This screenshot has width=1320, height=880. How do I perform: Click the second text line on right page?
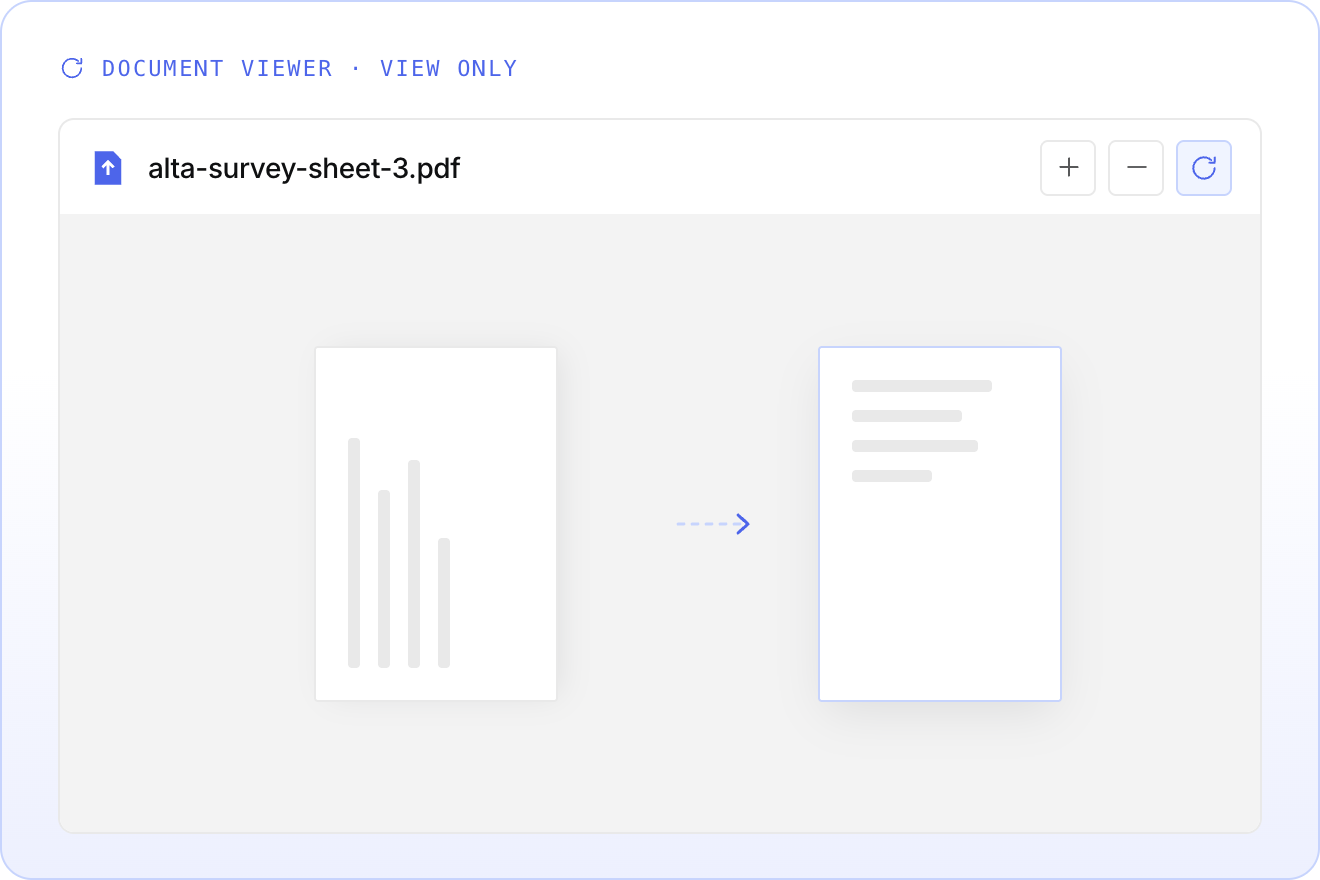907,416
